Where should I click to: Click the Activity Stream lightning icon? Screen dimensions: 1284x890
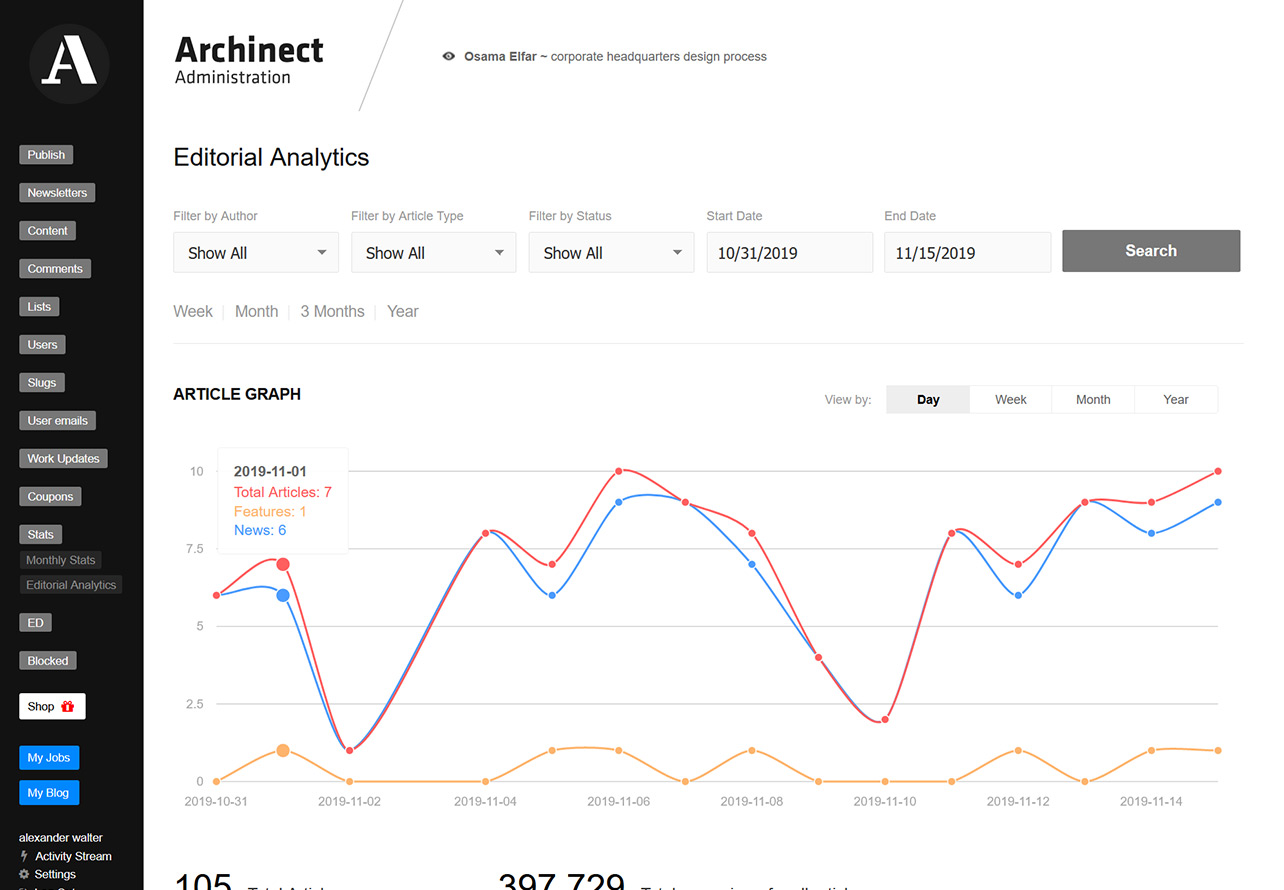(24, 856)
